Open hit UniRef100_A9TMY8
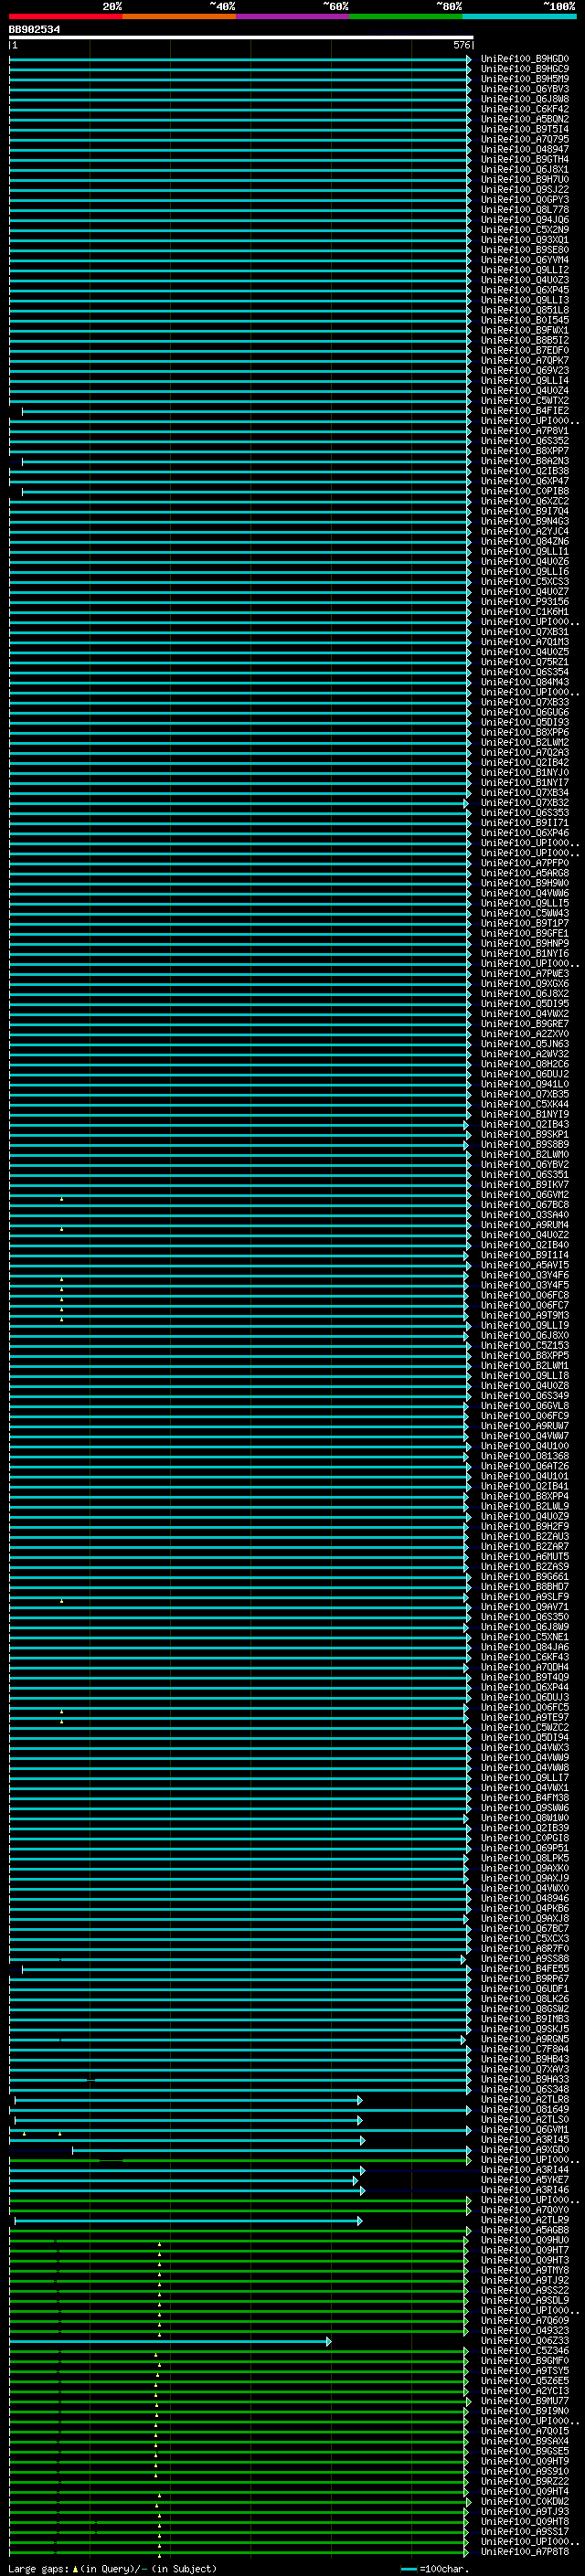 525,2270
